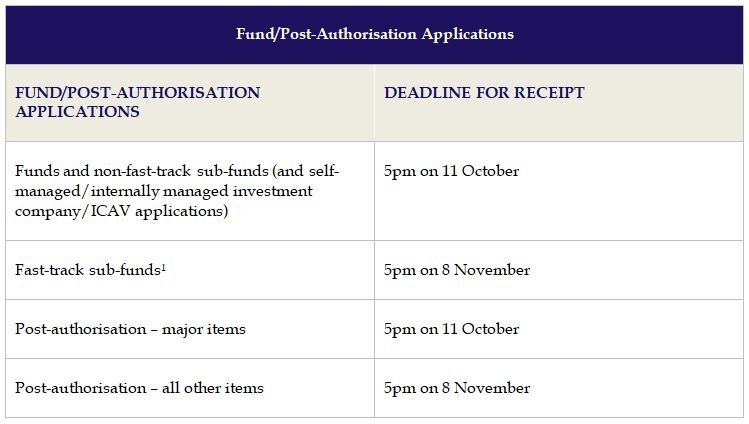749x424 pixels.
Task: Click the word 'RECEIPT' in column header
Action: coord(550,93)
